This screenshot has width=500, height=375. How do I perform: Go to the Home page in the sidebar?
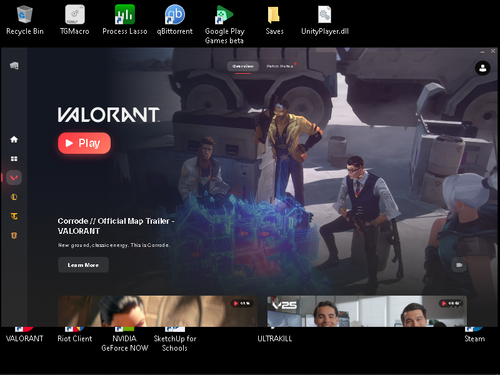tap(14, 139)
